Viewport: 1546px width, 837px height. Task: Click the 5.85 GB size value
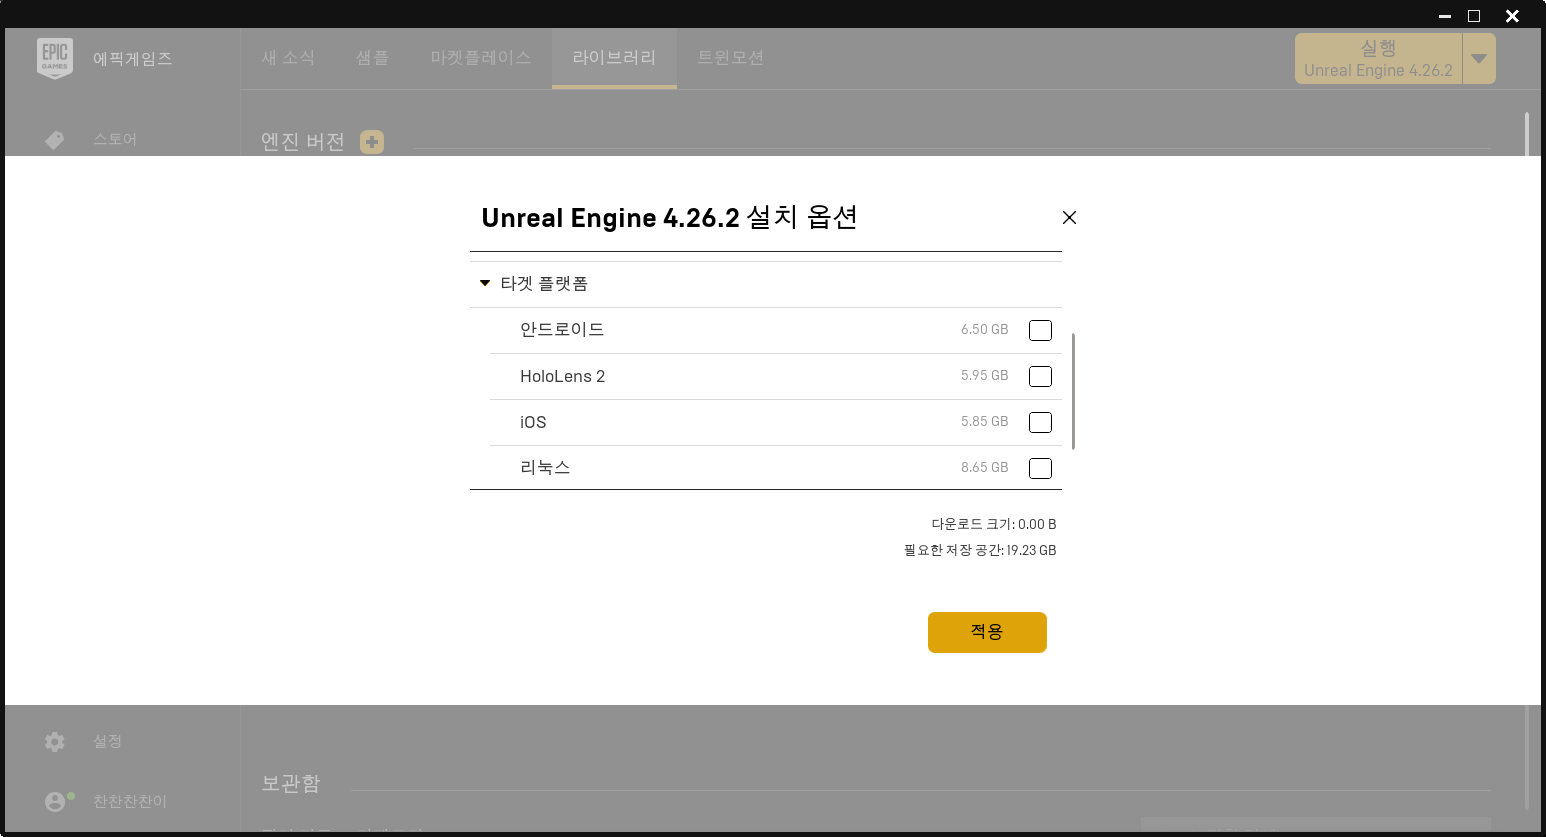pos(984,422)
